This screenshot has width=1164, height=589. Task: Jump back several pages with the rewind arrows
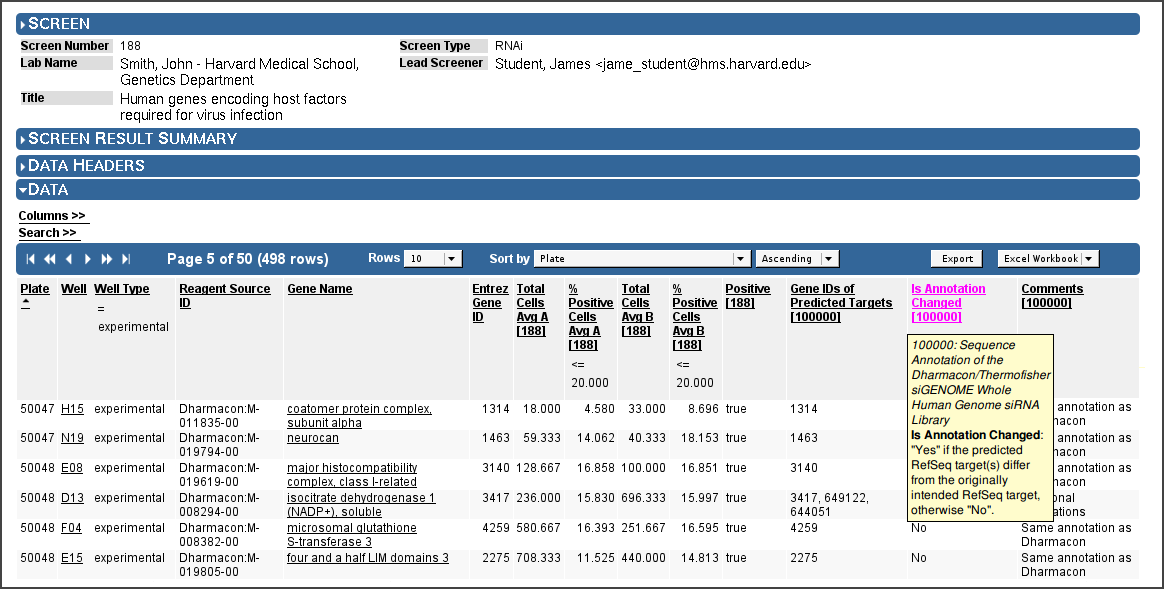click(50, 258)
